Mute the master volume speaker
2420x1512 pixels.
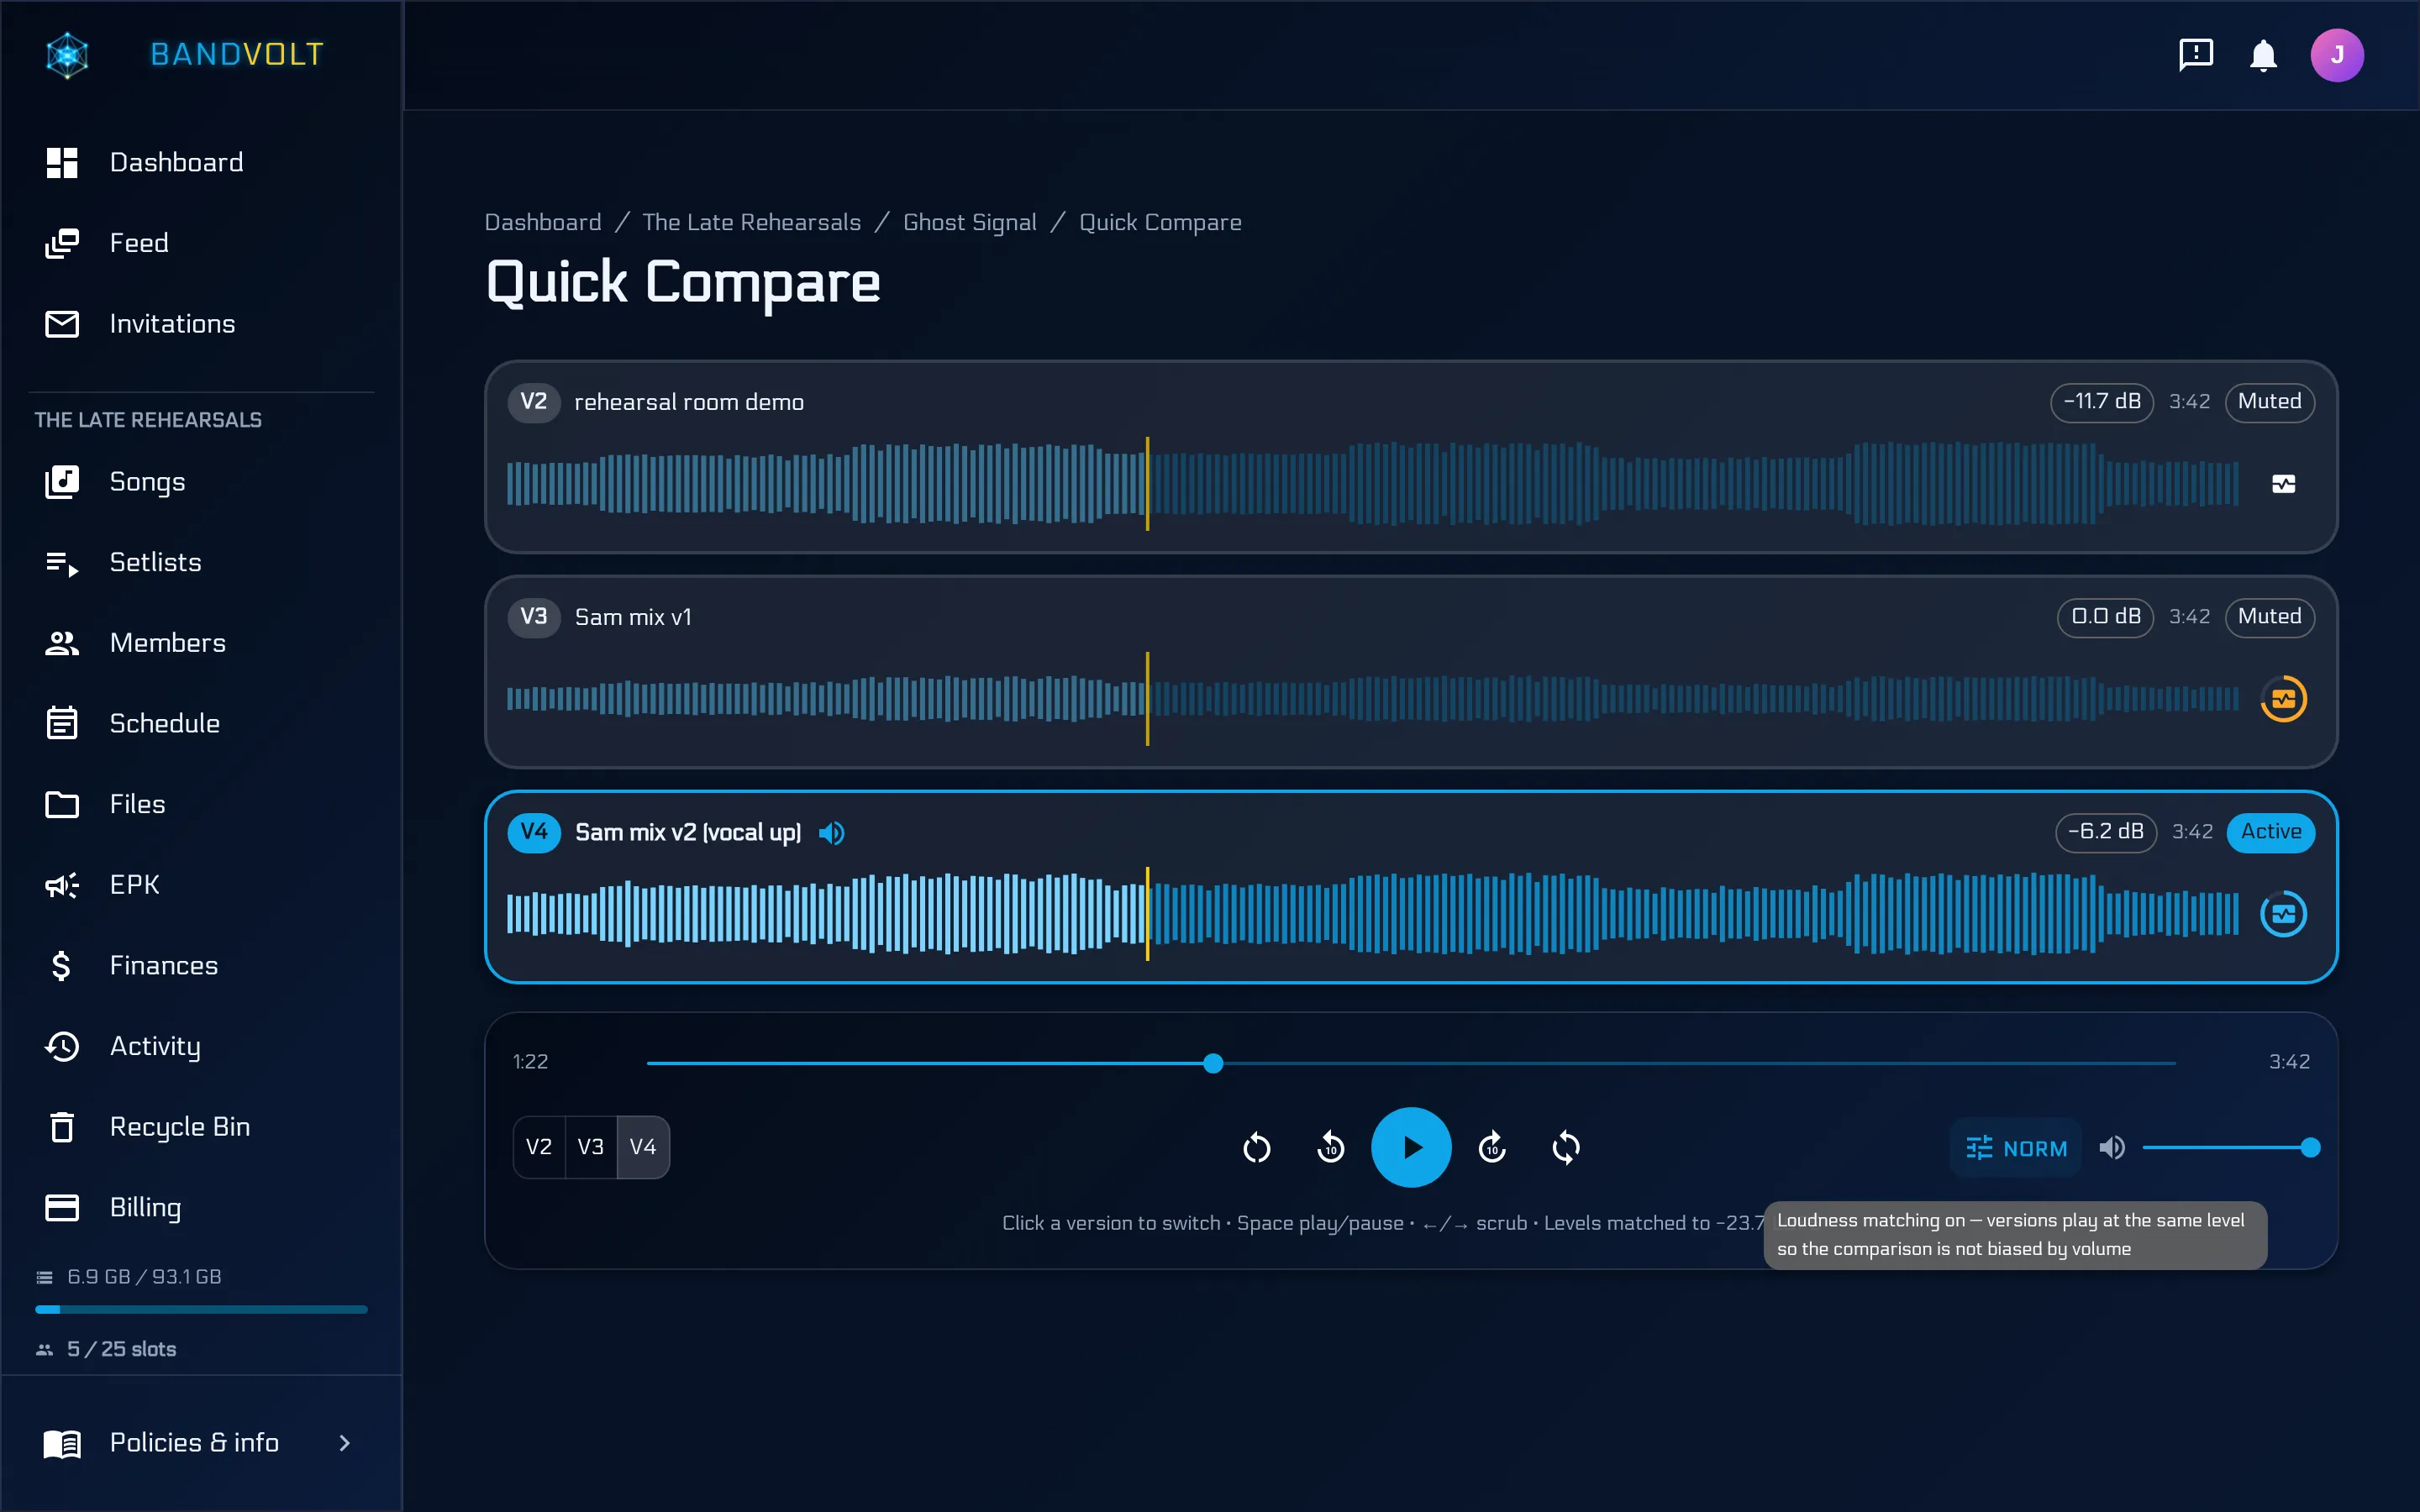[x=2112, y=1148]
